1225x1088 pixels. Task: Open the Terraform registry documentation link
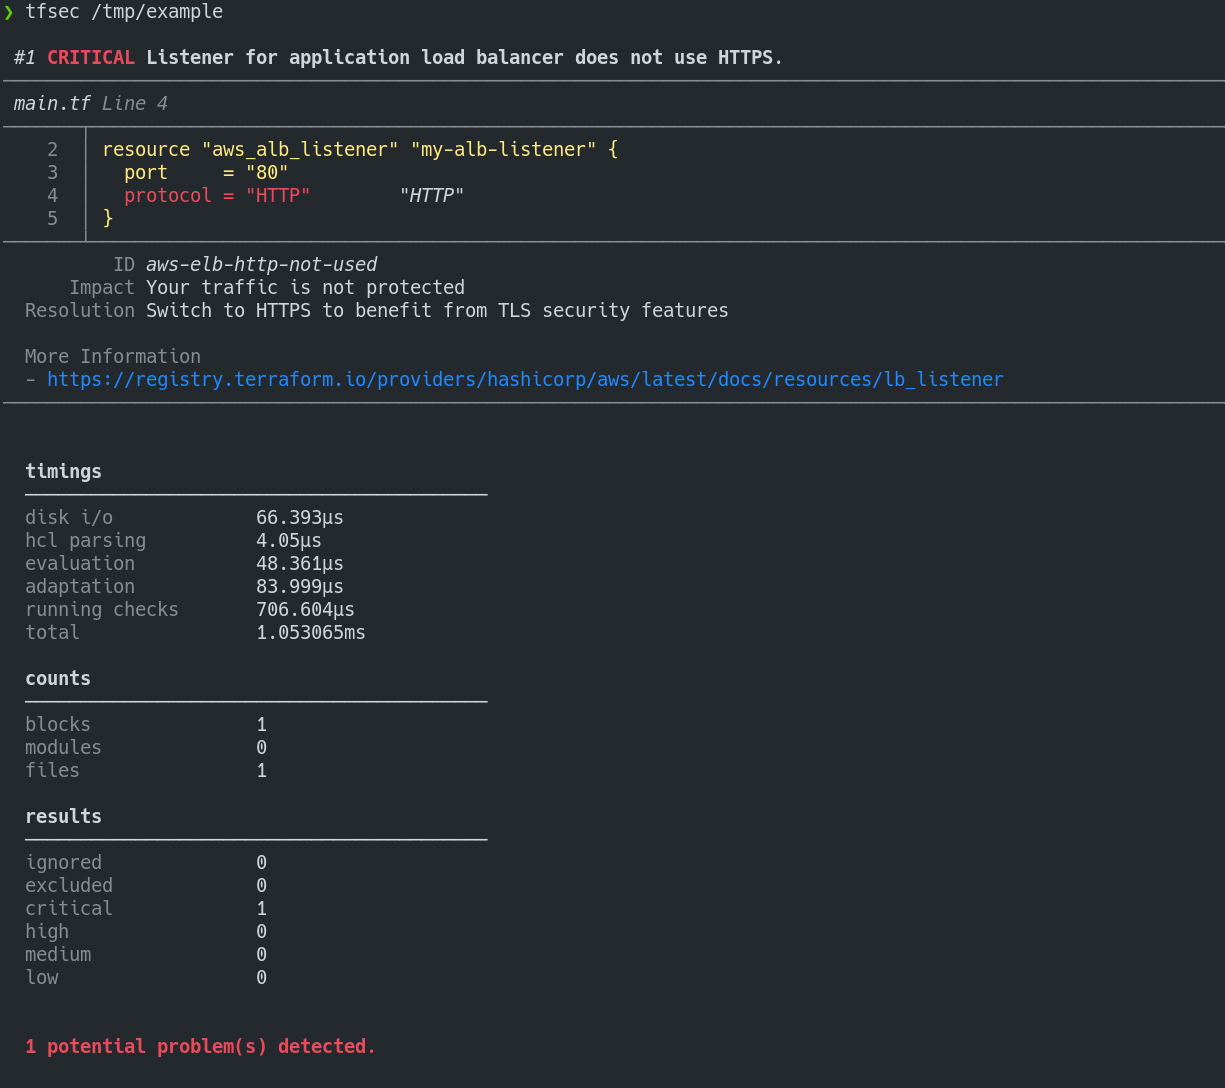click(525, 379)
